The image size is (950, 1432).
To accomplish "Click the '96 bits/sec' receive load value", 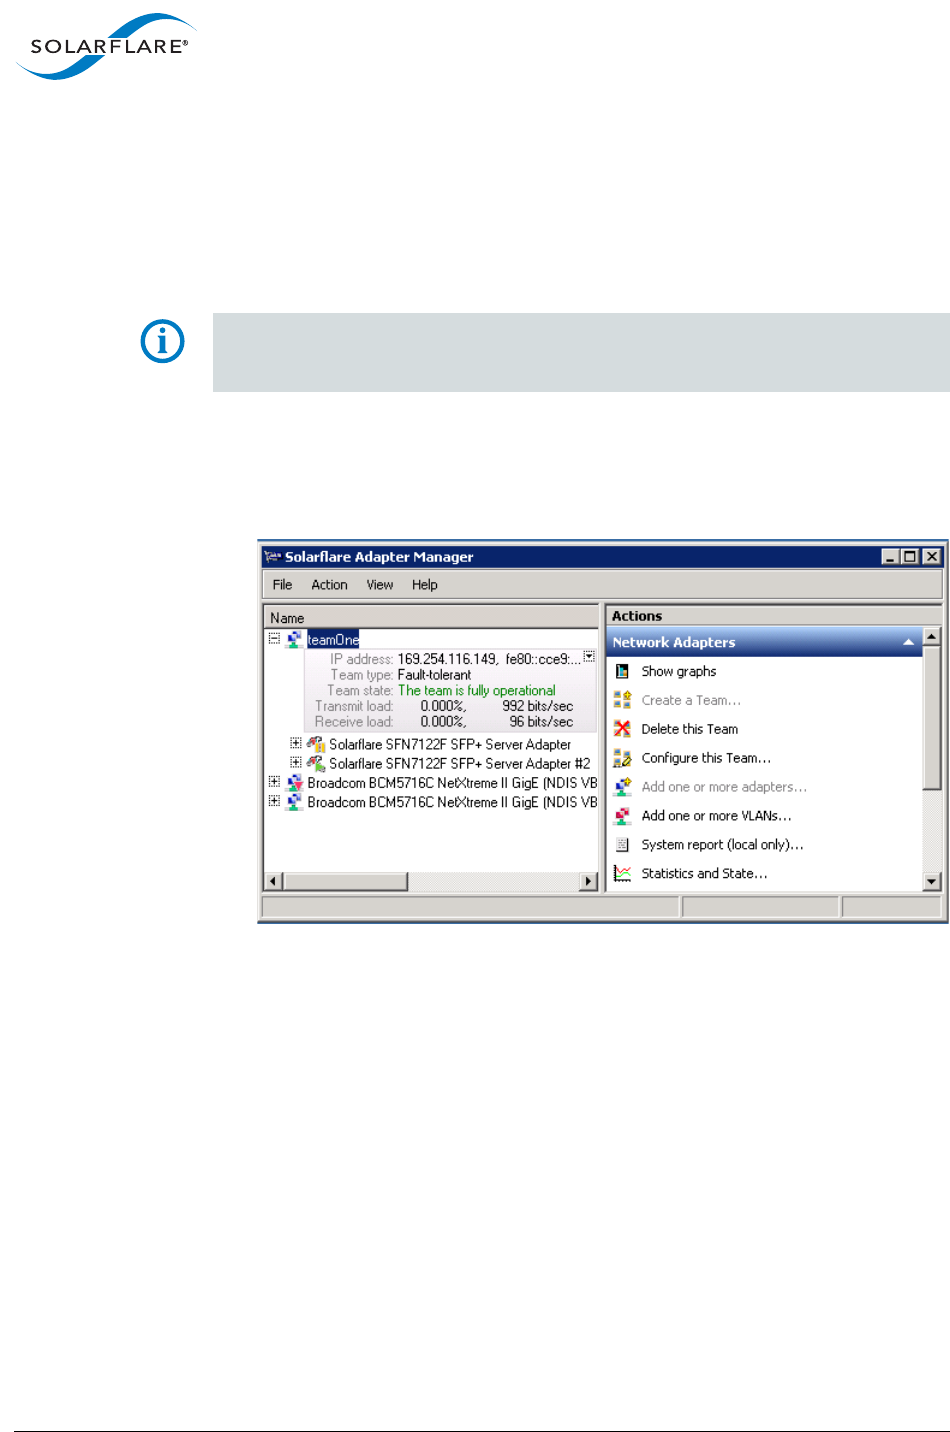I will click(x=541, y=722).
